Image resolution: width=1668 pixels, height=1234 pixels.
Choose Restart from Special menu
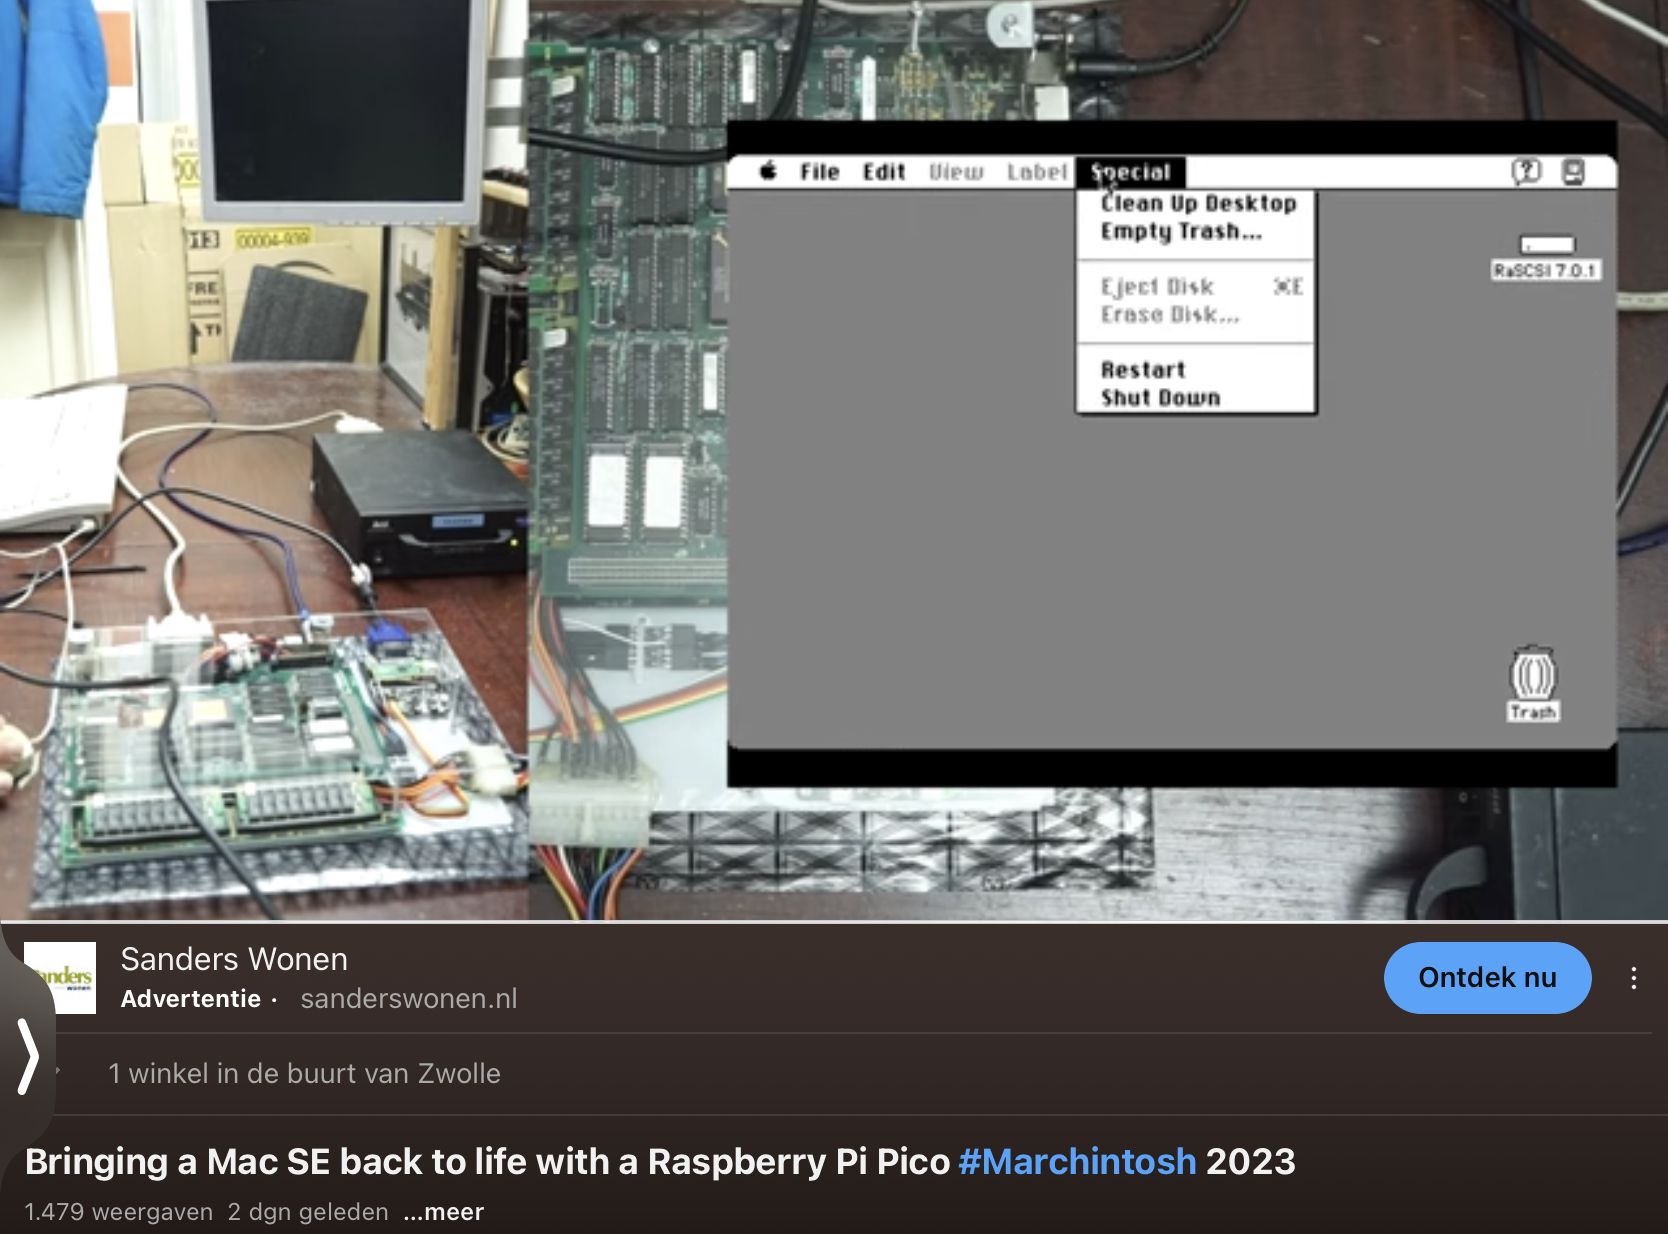1143,370
